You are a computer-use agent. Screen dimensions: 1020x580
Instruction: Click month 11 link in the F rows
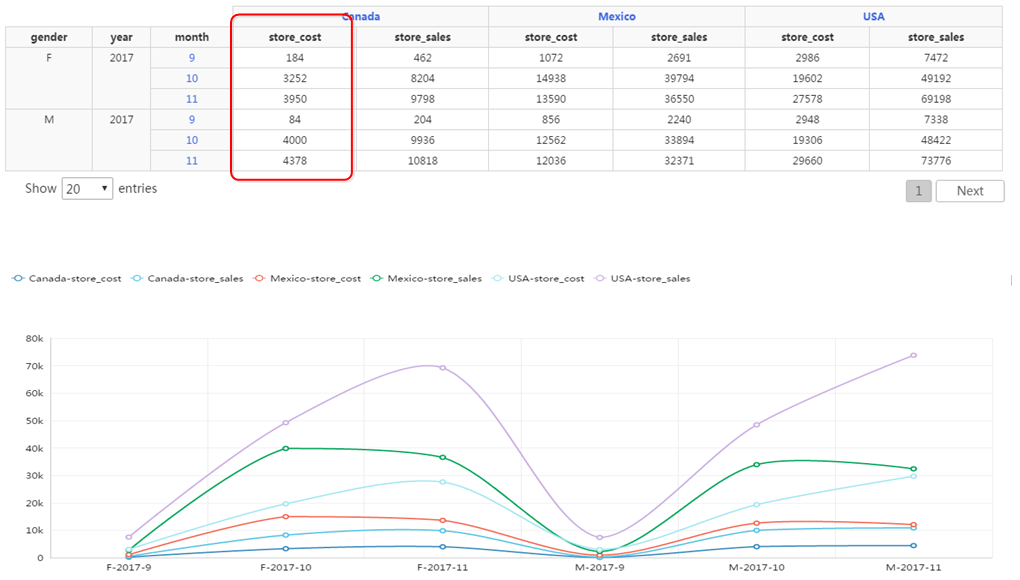tap(191, 99)
